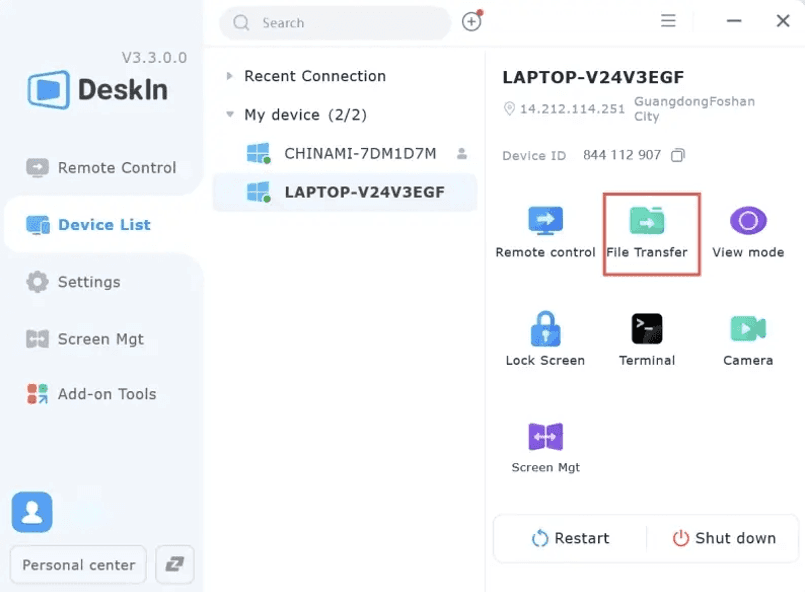Click the Search input field
Screen dimensions: 805x592
coord(335,23)
